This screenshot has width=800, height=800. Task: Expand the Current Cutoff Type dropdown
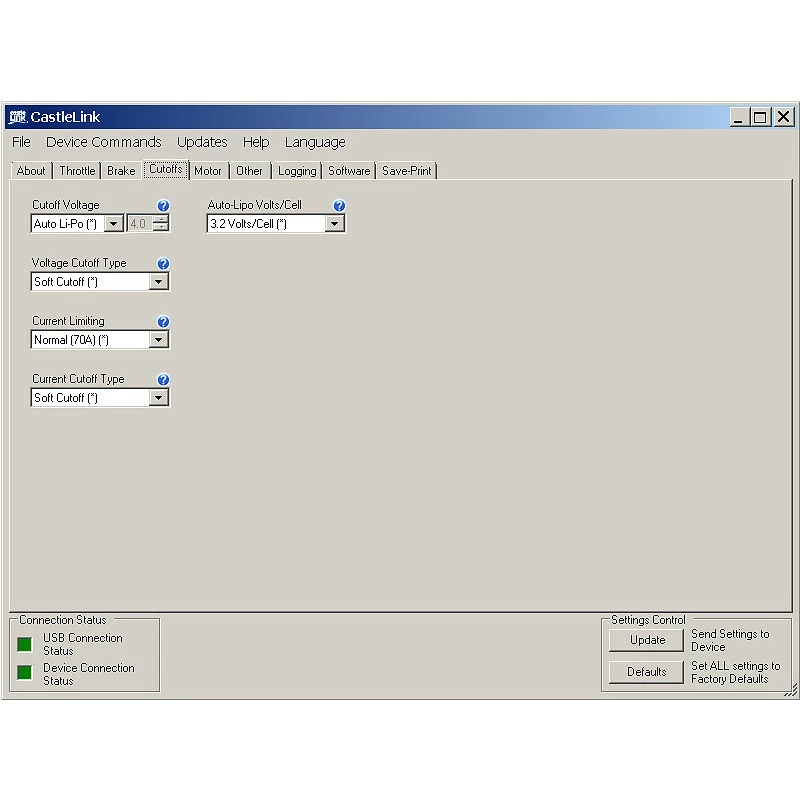159,398
